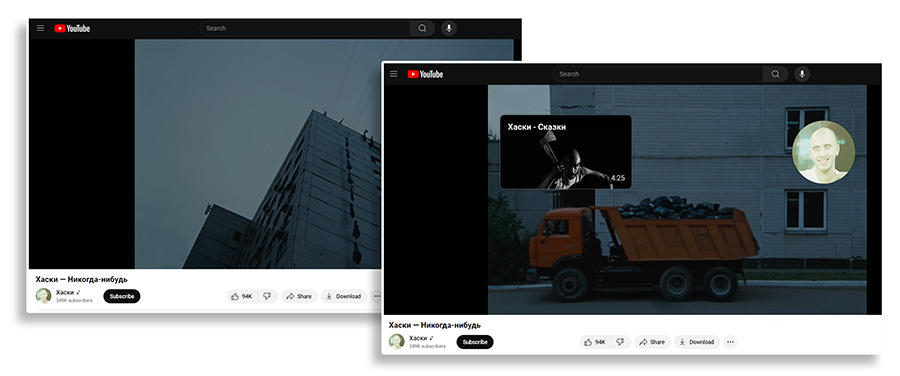Click Search field in front window
Viewport: 900px width, 376px height.
coord(658,74)
